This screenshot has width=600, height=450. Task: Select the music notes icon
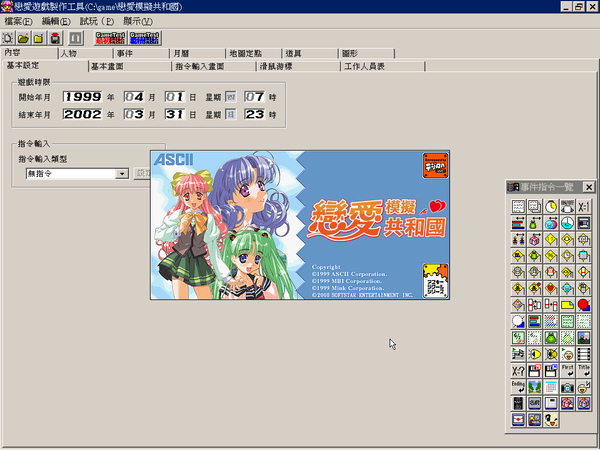click(x=518, y=354)
